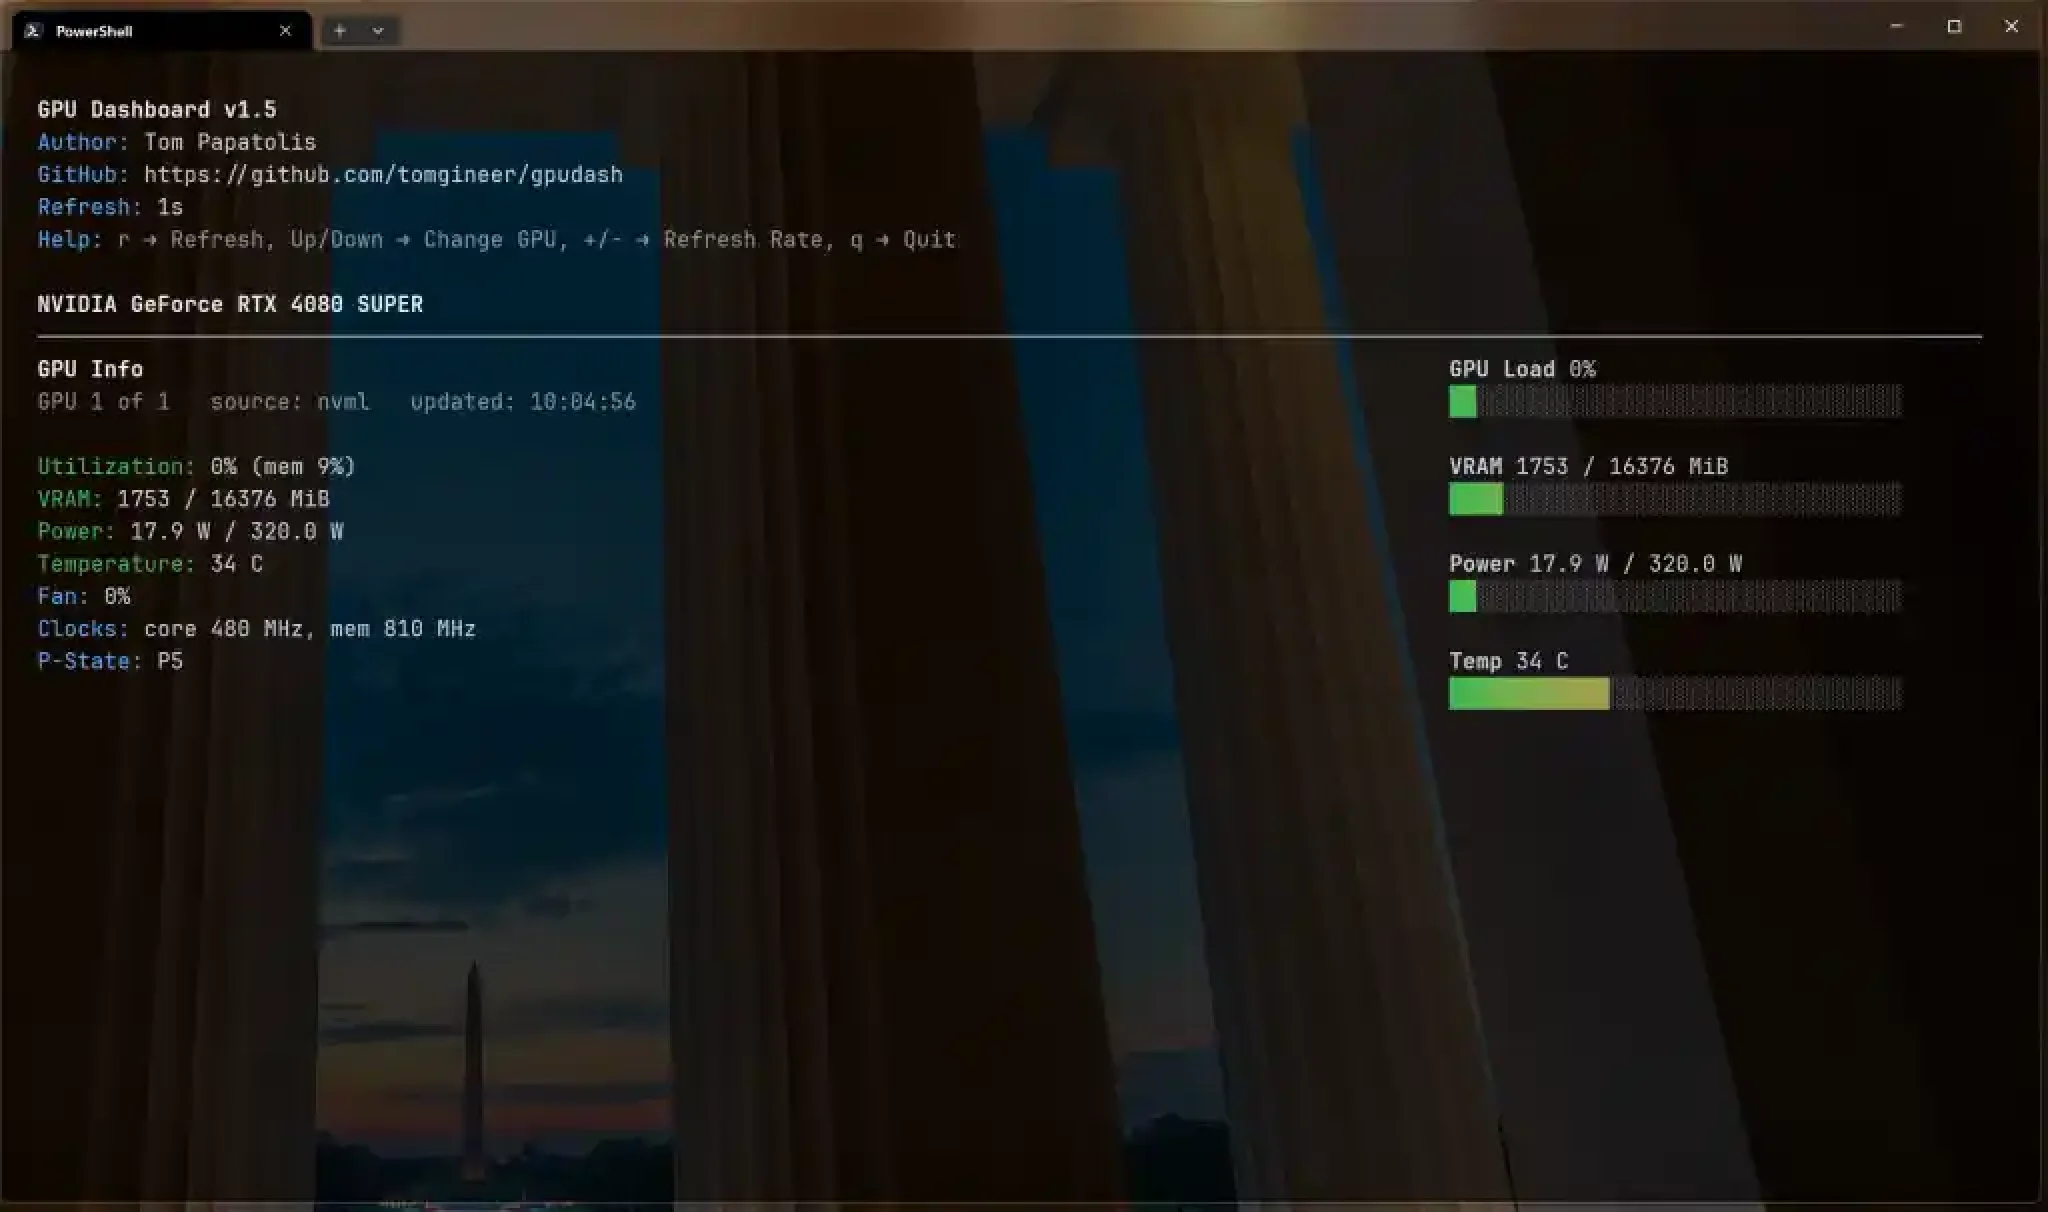Click the 'P-State: P5' line
This screenshot has height=1212, width=2048.
pyautogui.click(x=110, y=661)
